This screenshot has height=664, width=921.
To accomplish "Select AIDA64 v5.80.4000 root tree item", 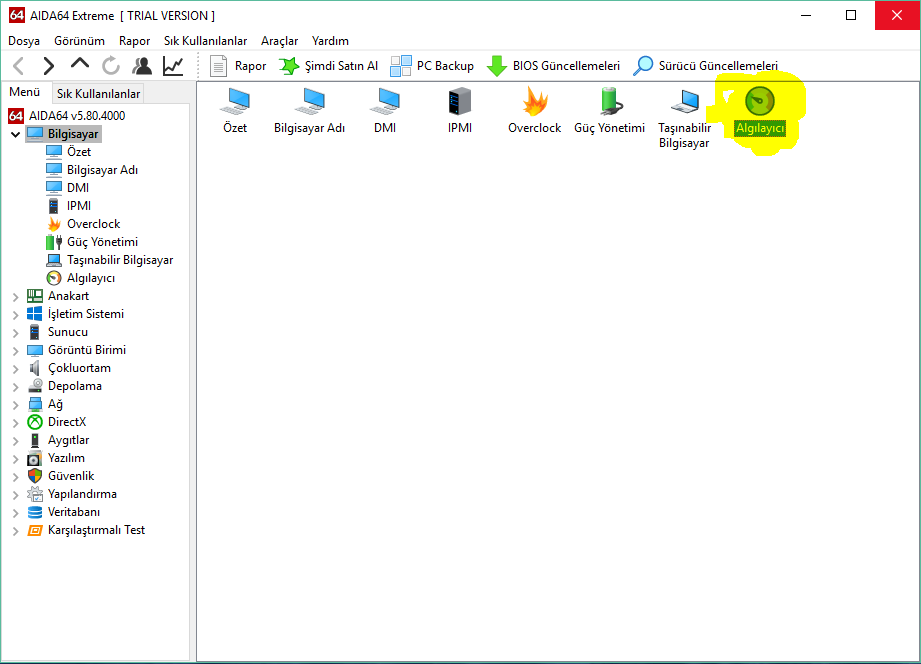I will 66,116.
